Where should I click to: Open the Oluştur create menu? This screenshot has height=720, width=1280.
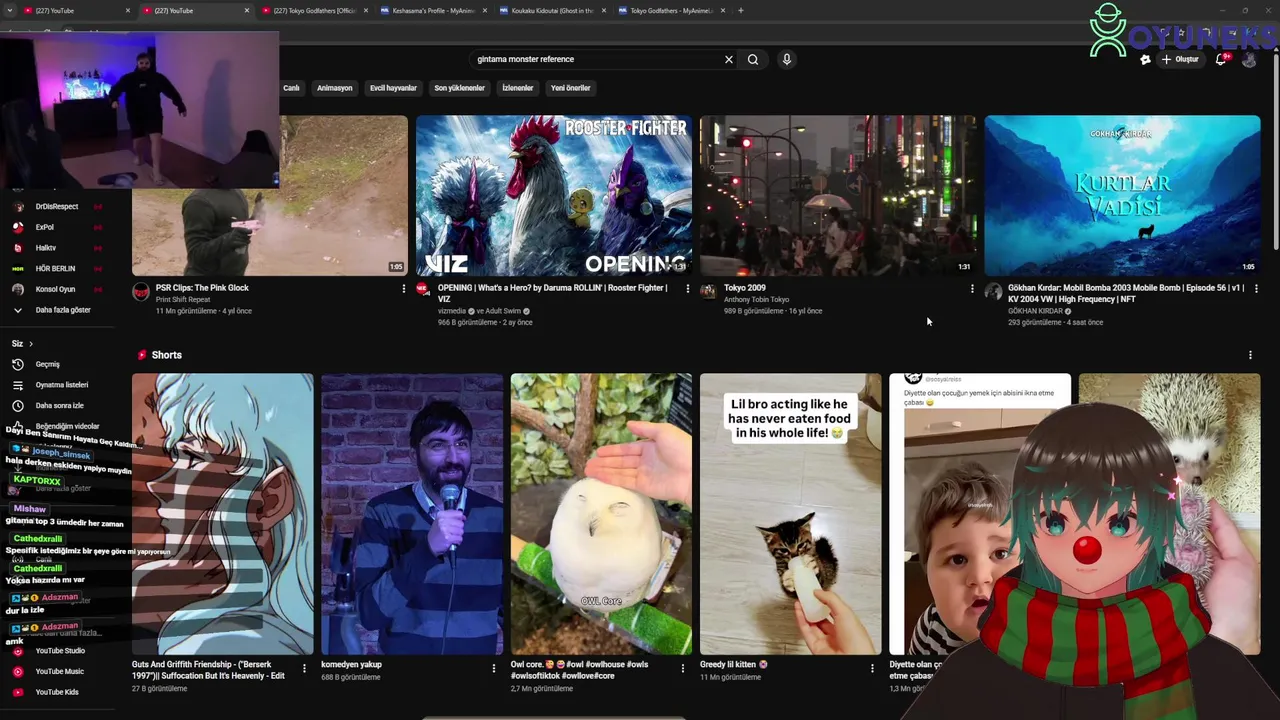tap(1181, 59)
